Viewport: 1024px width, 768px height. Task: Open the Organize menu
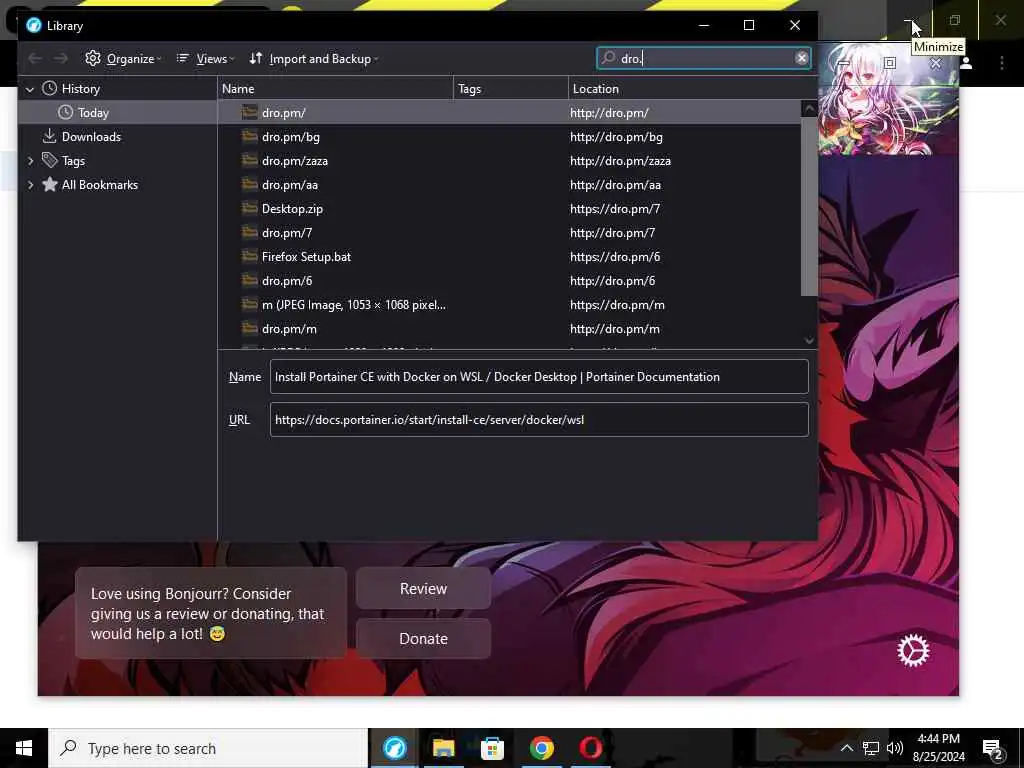123,59
